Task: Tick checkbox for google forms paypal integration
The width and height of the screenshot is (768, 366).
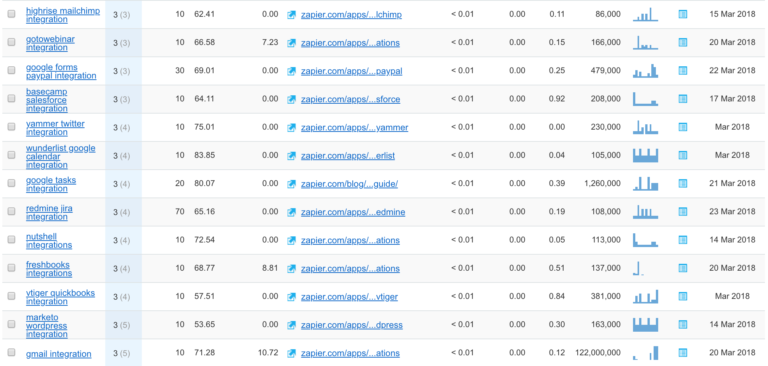Action: click(x=11, y=71)
